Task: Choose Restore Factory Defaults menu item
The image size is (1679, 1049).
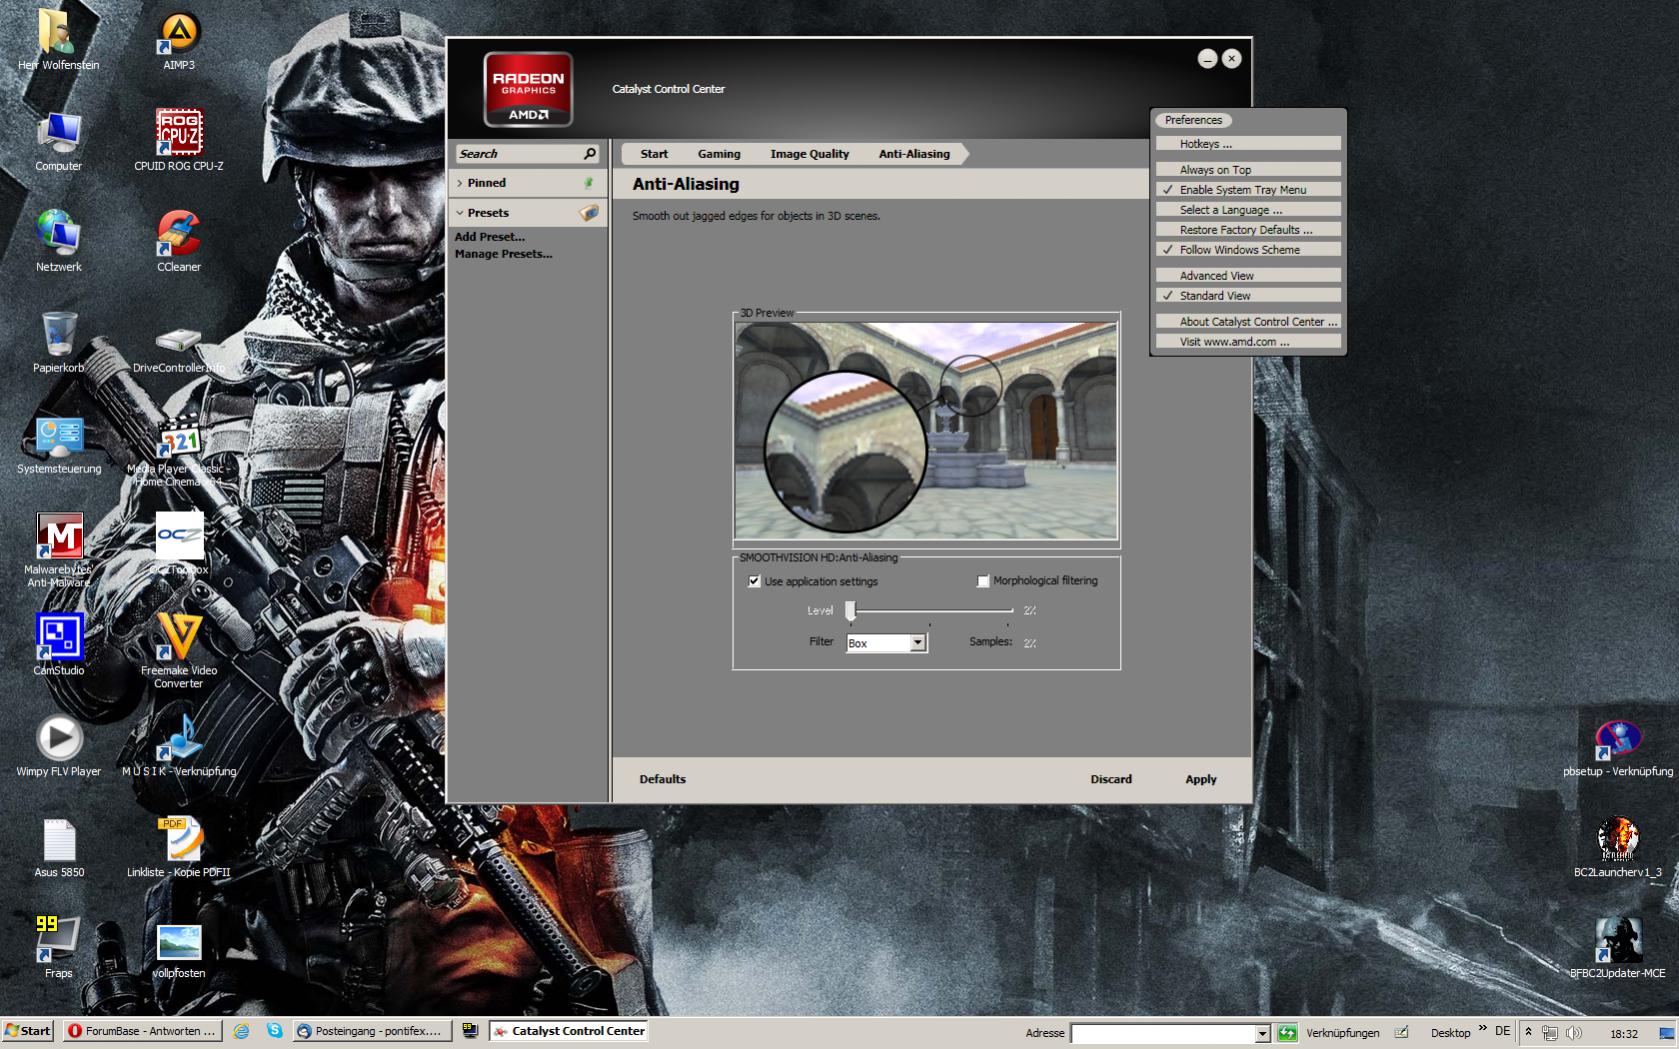Action: coord(1248,230)
